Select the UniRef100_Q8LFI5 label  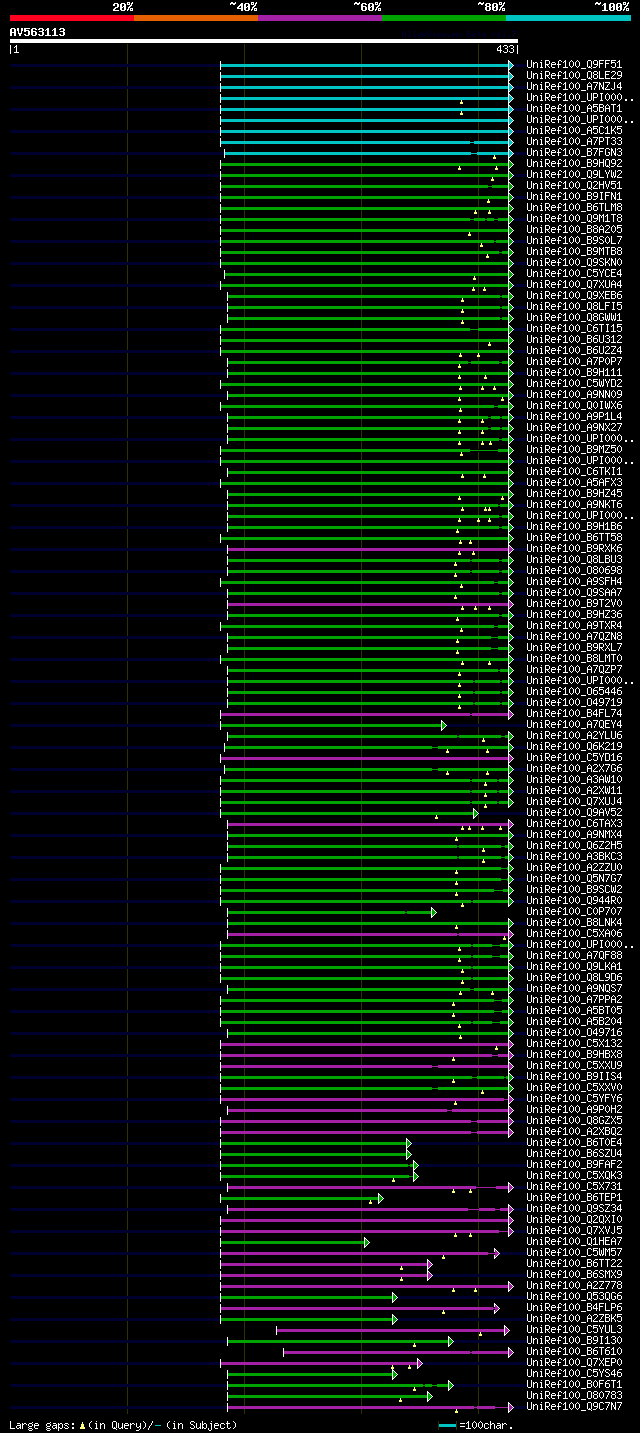tap(574, 306)
